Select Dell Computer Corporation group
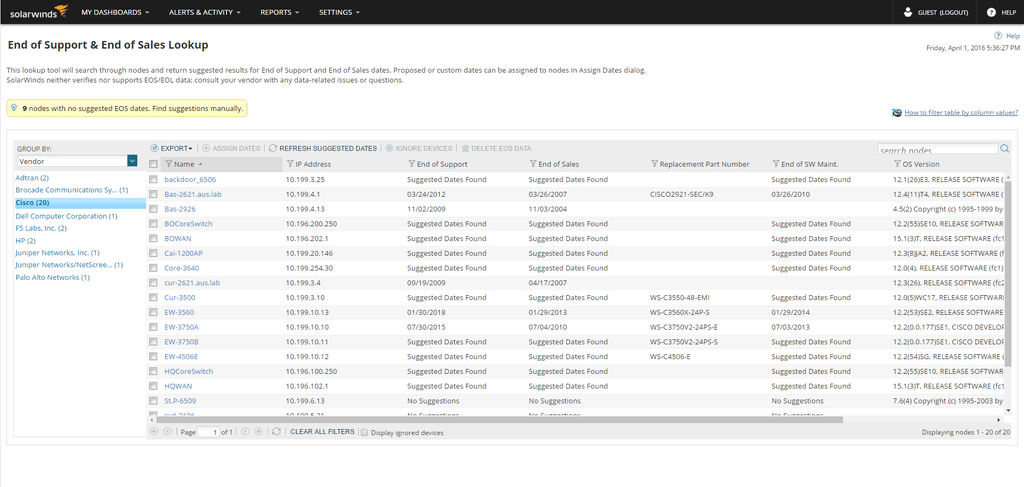This screenshot has width=1024, height=487. [x=67, y=215]
